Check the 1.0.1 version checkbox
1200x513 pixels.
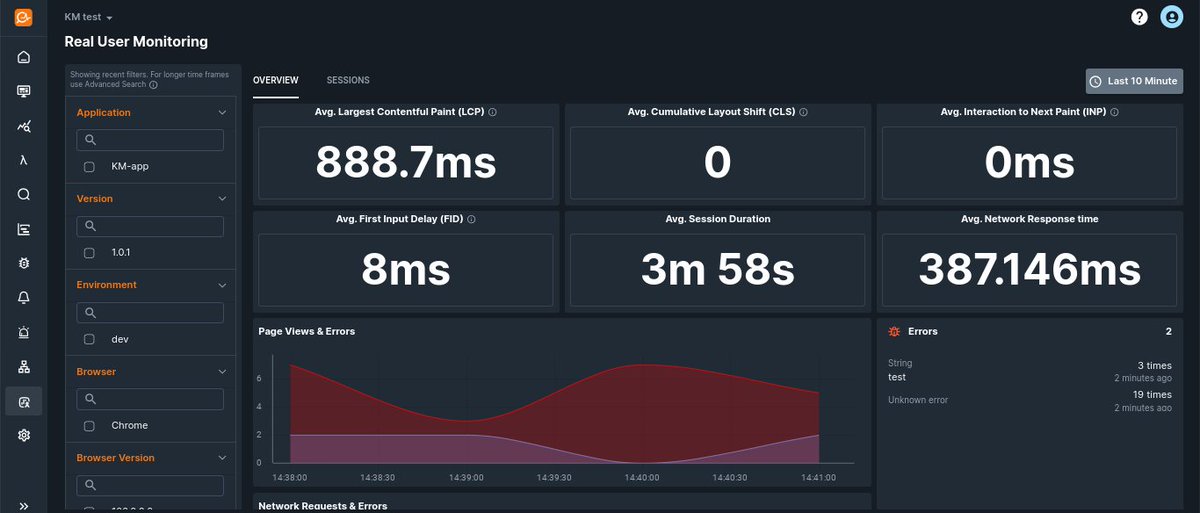(x=89, y=253)
